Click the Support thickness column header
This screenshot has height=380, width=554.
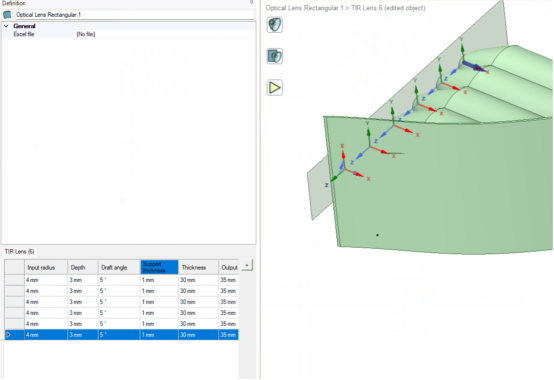click(159, 267)
